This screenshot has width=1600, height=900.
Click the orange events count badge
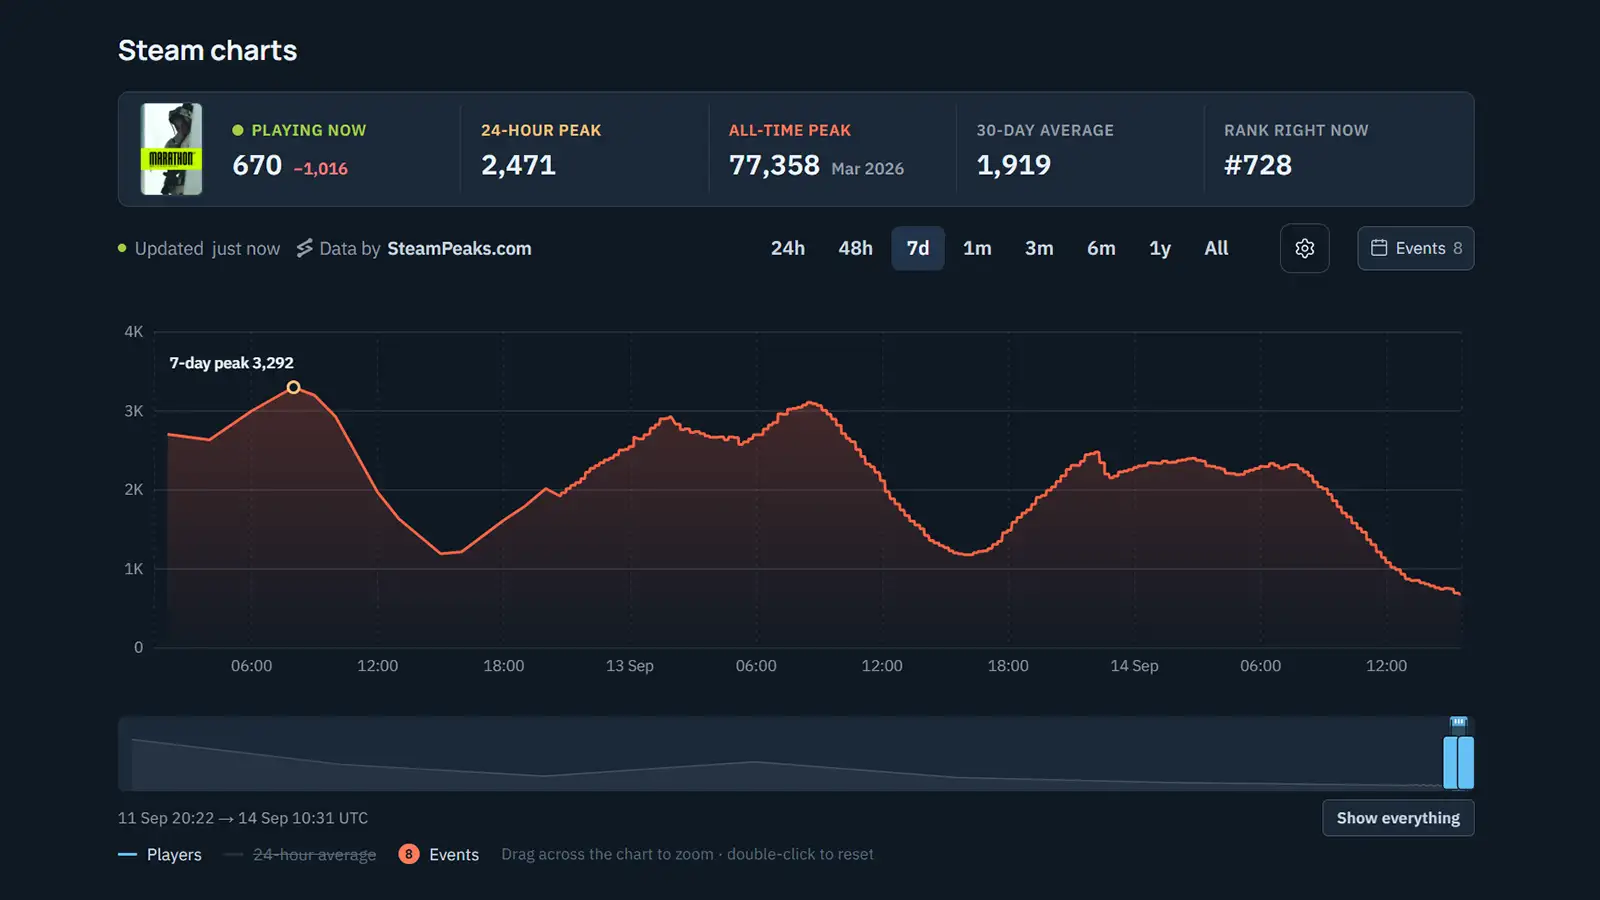pyautogui.click(x=408, y=854)
